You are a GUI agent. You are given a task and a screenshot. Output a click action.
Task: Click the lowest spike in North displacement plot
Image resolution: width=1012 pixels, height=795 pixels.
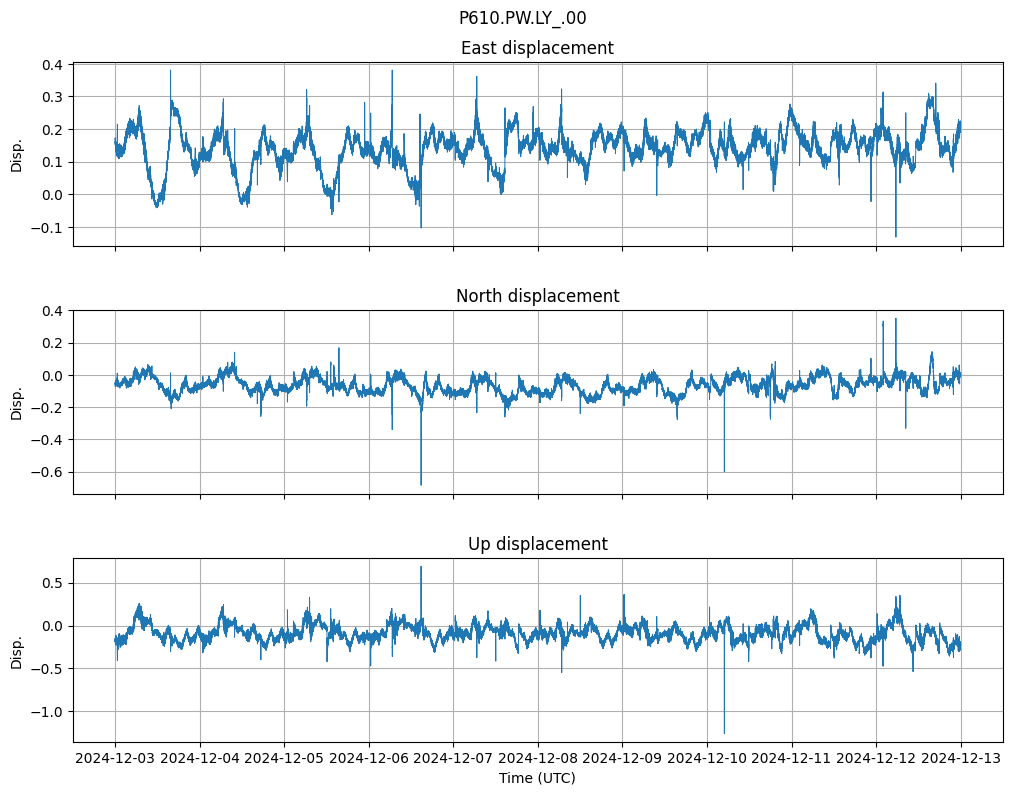[x=421, y=482]
